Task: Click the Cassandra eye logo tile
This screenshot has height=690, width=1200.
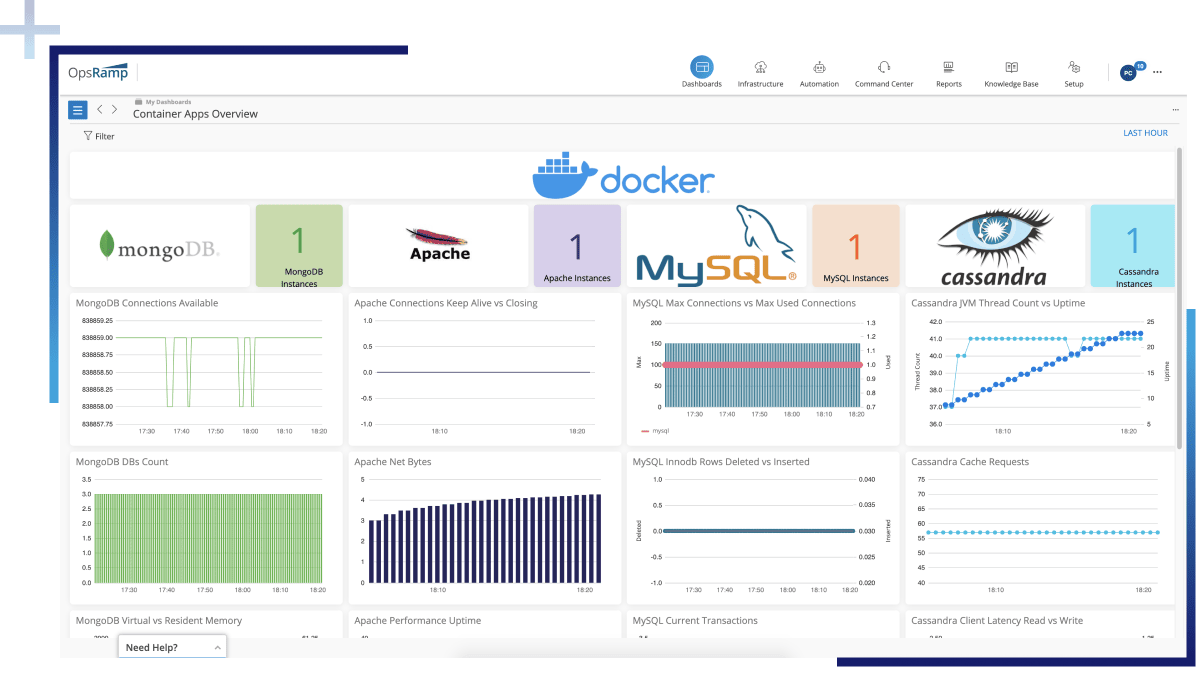Action: pyautogui.click(x=995, y=246)
